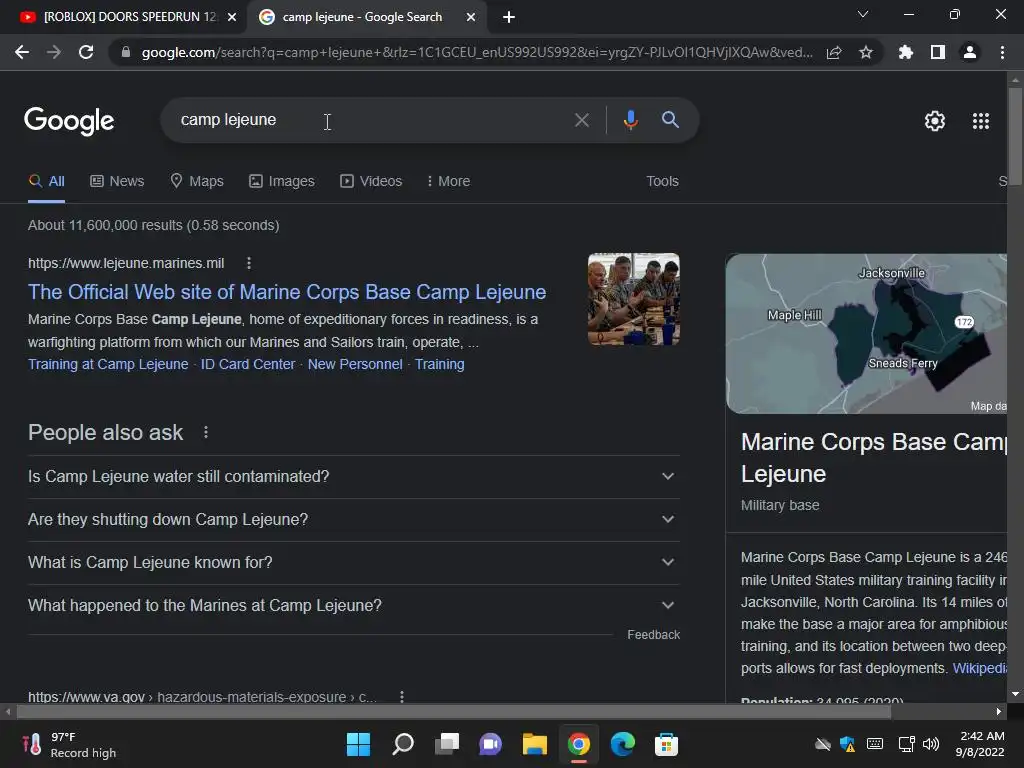1024x768 pixels.
Task: Close the camp lejeune Google Search tab
Action: coord(471,17)
